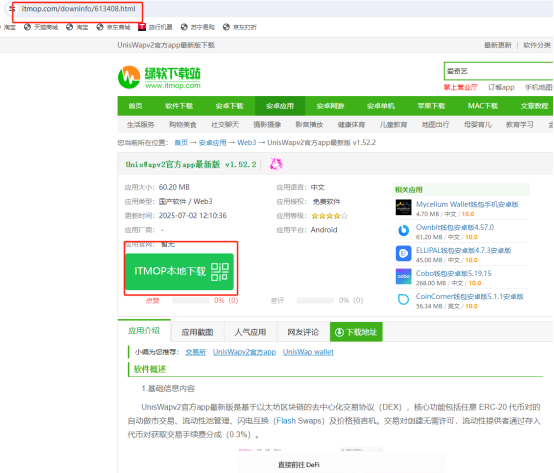Select the 地图出行 subcategory

pyautogui.click(x=436, y=125)
